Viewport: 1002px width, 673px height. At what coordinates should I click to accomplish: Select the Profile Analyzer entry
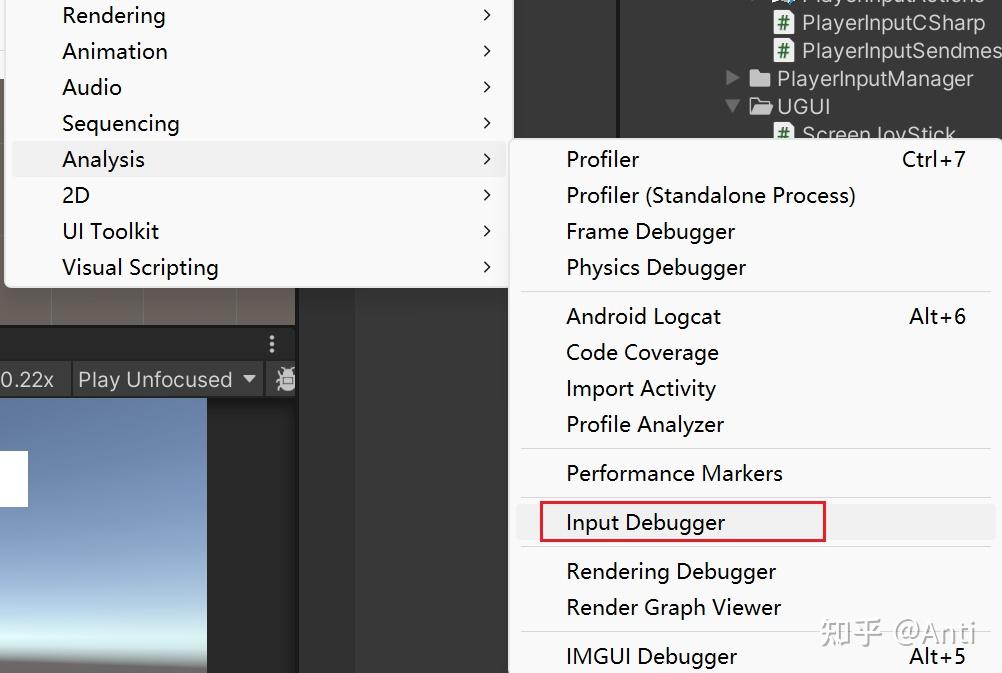tap(645, 424)
